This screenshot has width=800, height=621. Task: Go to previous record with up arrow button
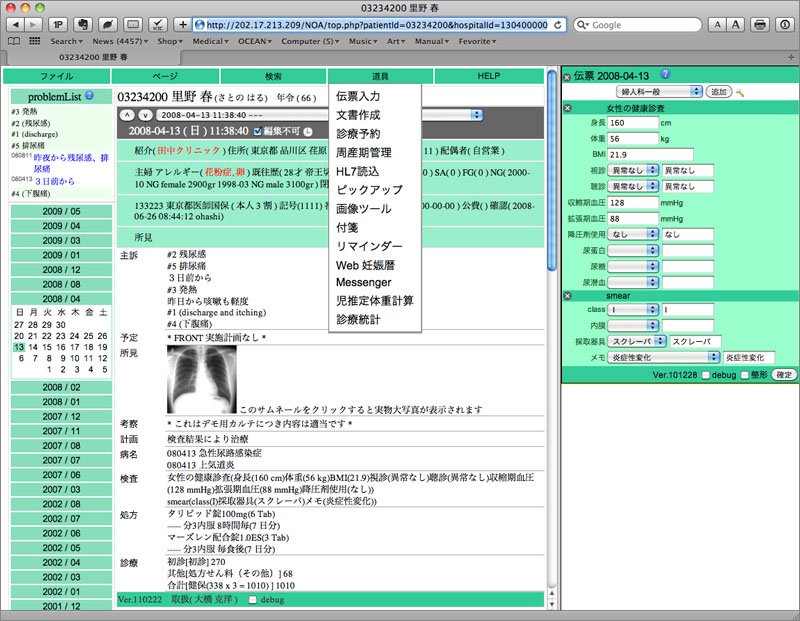point(128,115)
